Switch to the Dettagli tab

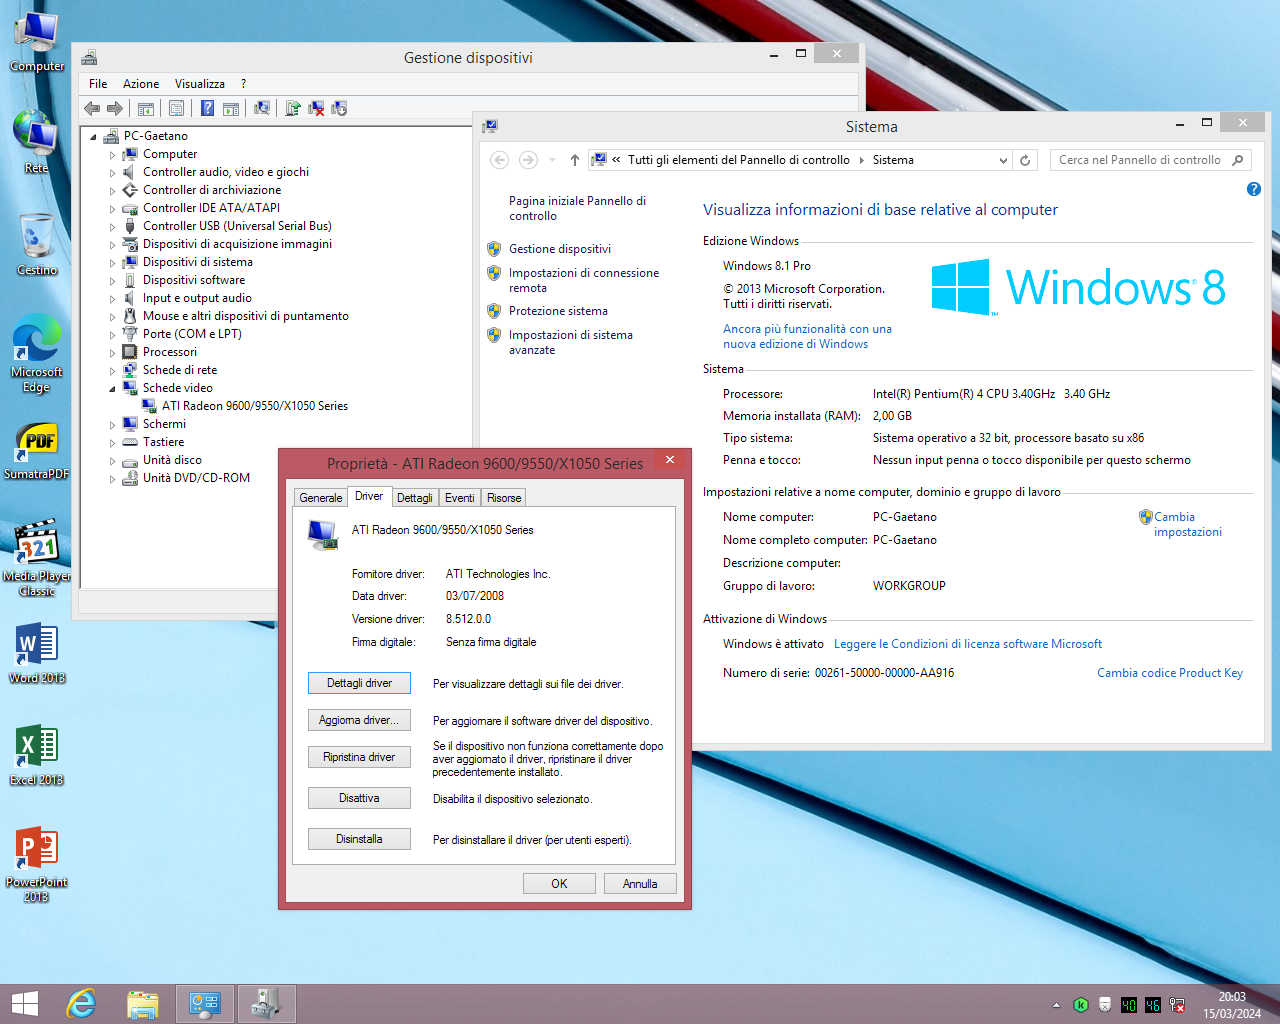click(414, 498)
